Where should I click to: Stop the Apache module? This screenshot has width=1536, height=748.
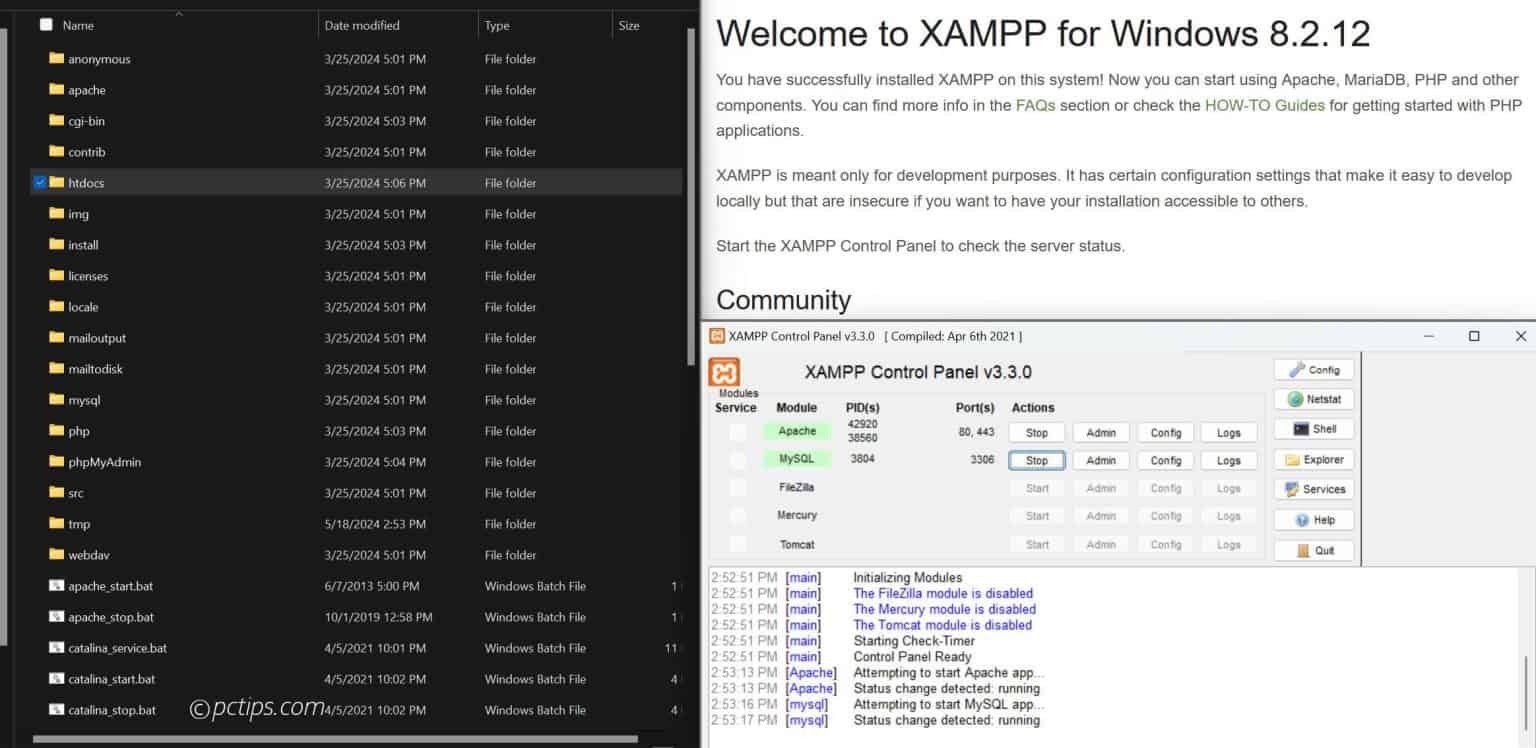click(x=1036, y=433)
